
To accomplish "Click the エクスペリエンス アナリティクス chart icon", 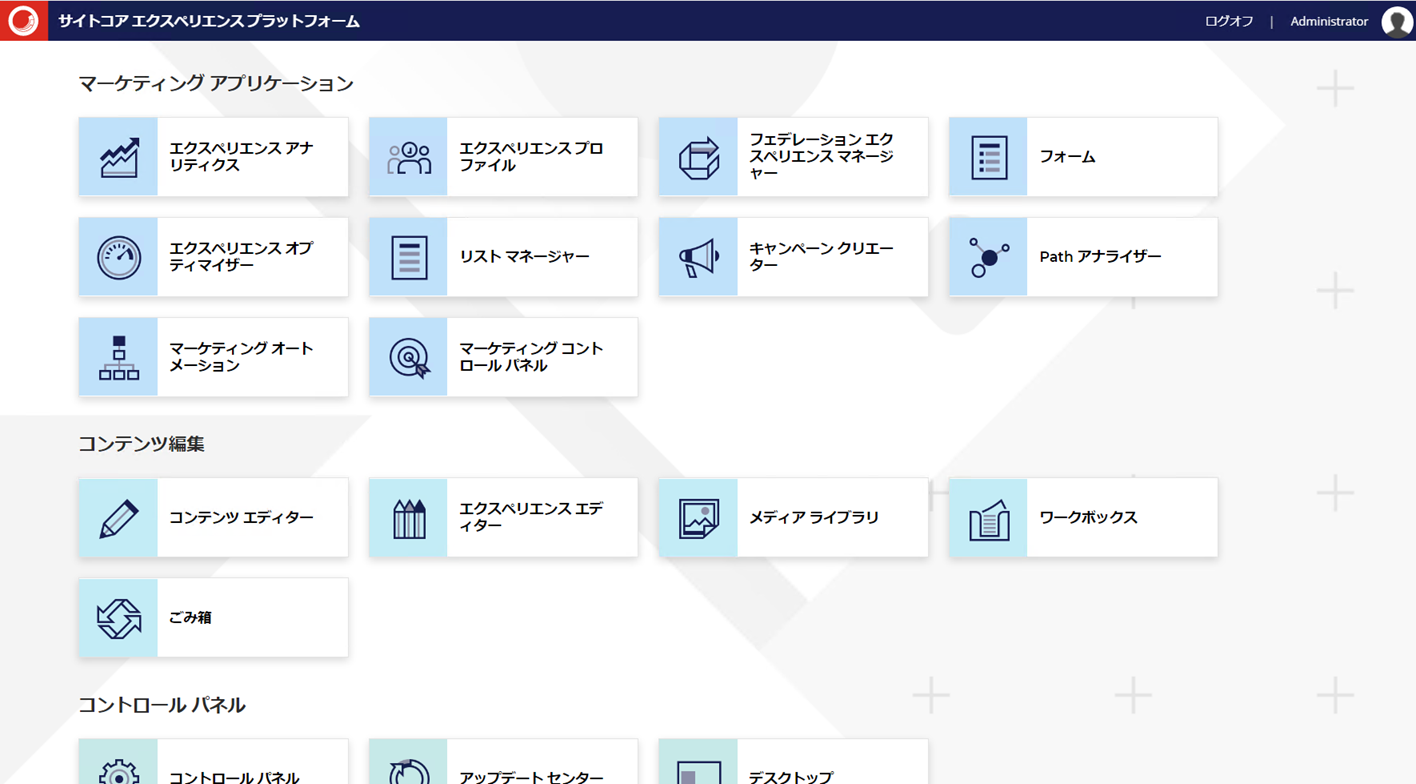I will click(119, 157).
